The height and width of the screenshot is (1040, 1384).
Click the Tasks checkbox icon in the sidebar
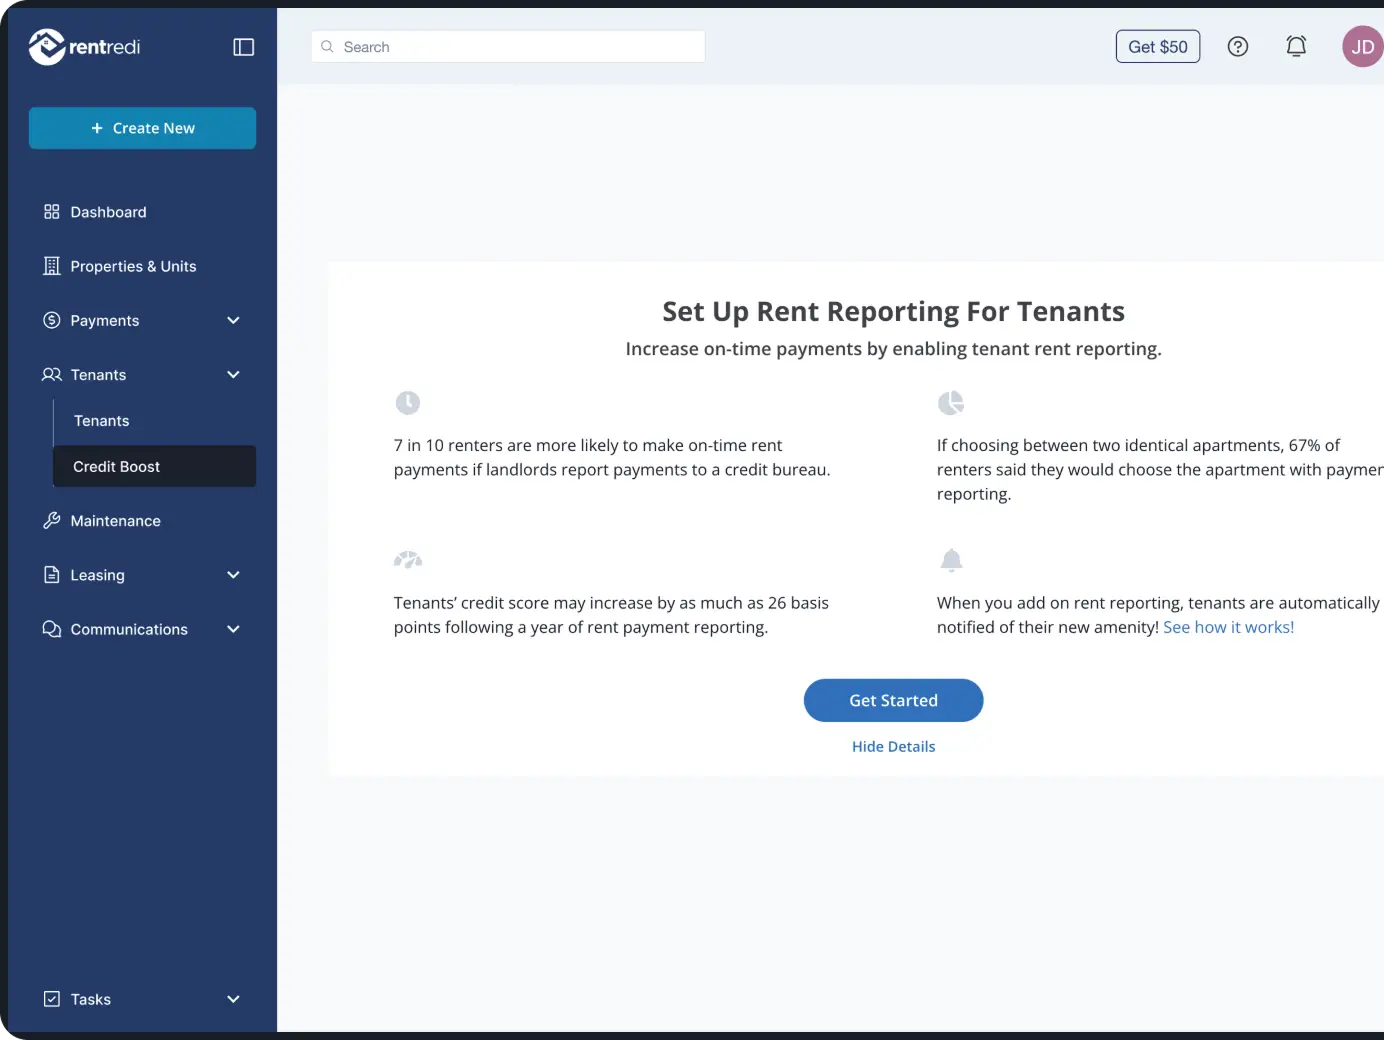coord(52,999)
